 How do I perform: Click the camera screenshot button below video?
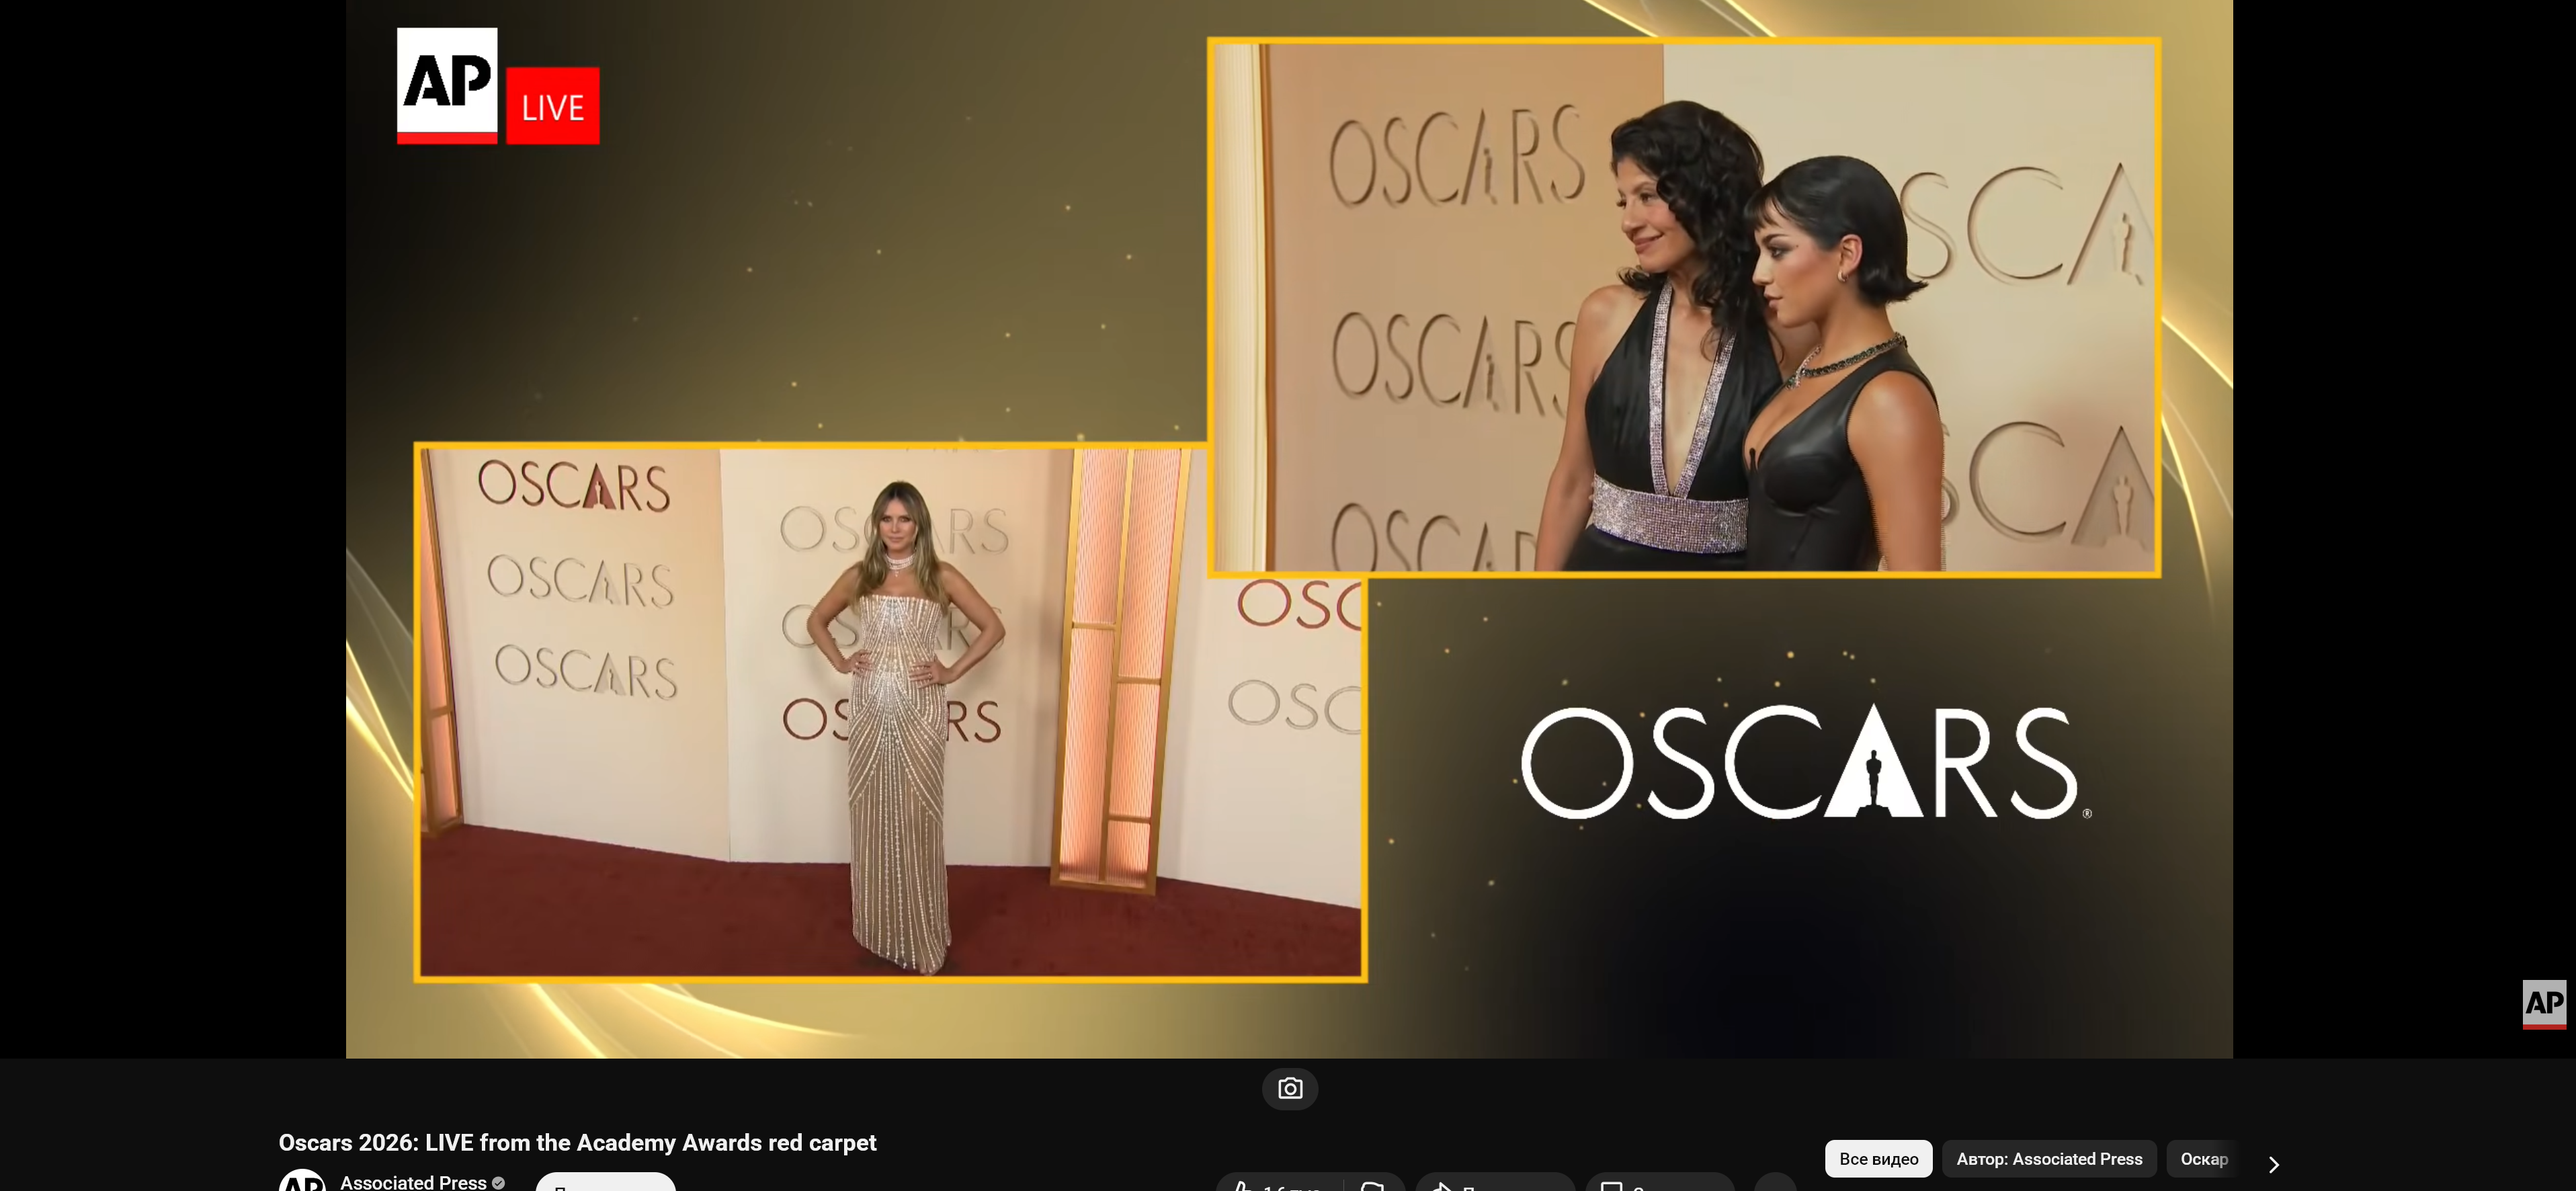click(1289, 1088)
